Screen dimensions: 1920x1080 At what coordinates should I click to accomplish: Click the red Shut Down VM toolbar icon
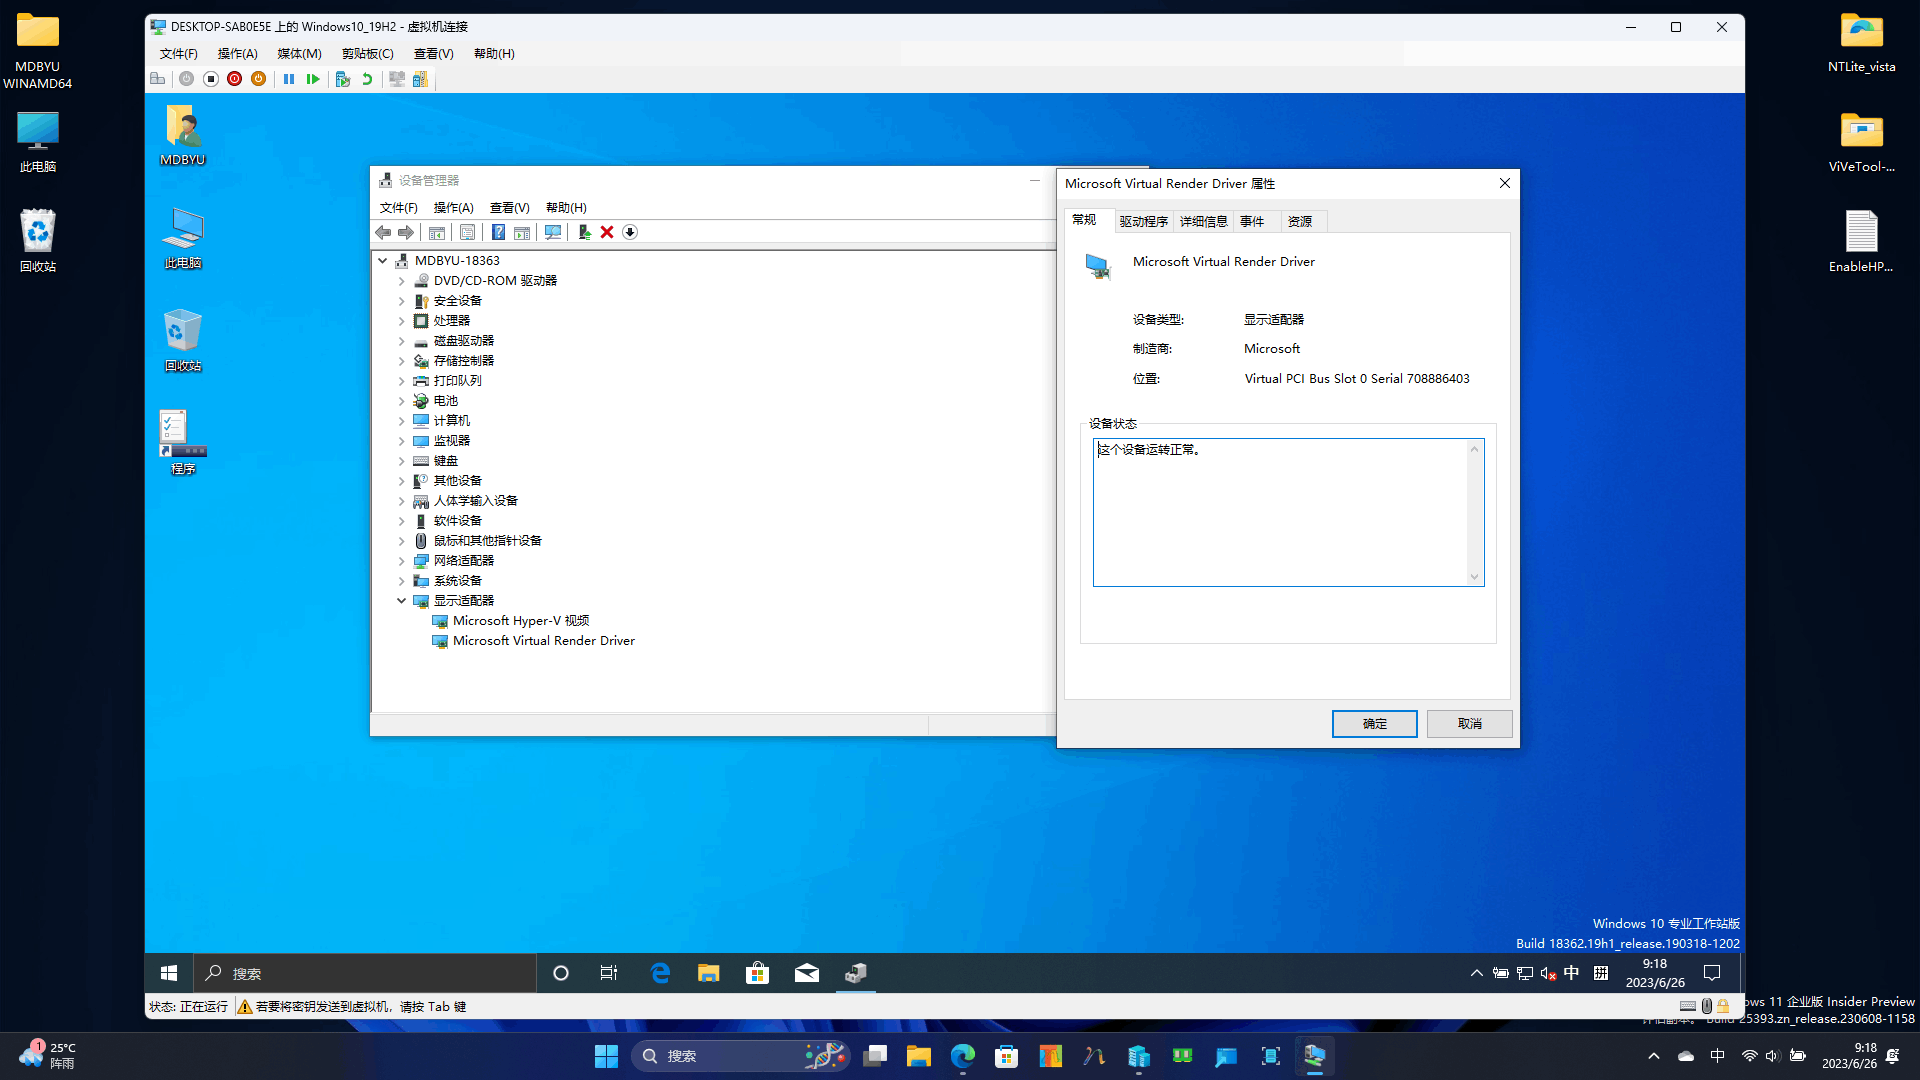234,79
